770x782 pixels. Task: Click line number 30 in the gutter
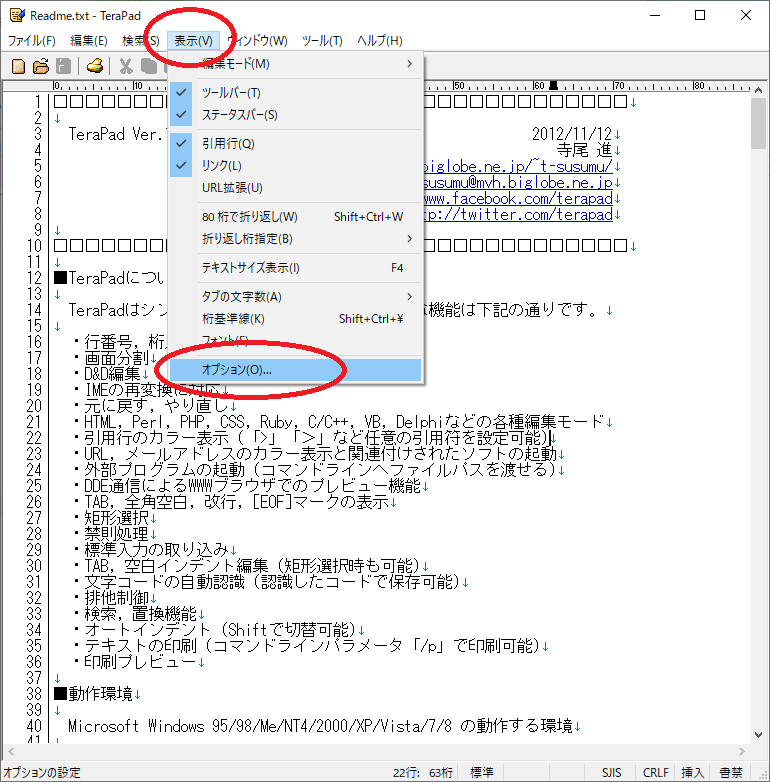34,566
